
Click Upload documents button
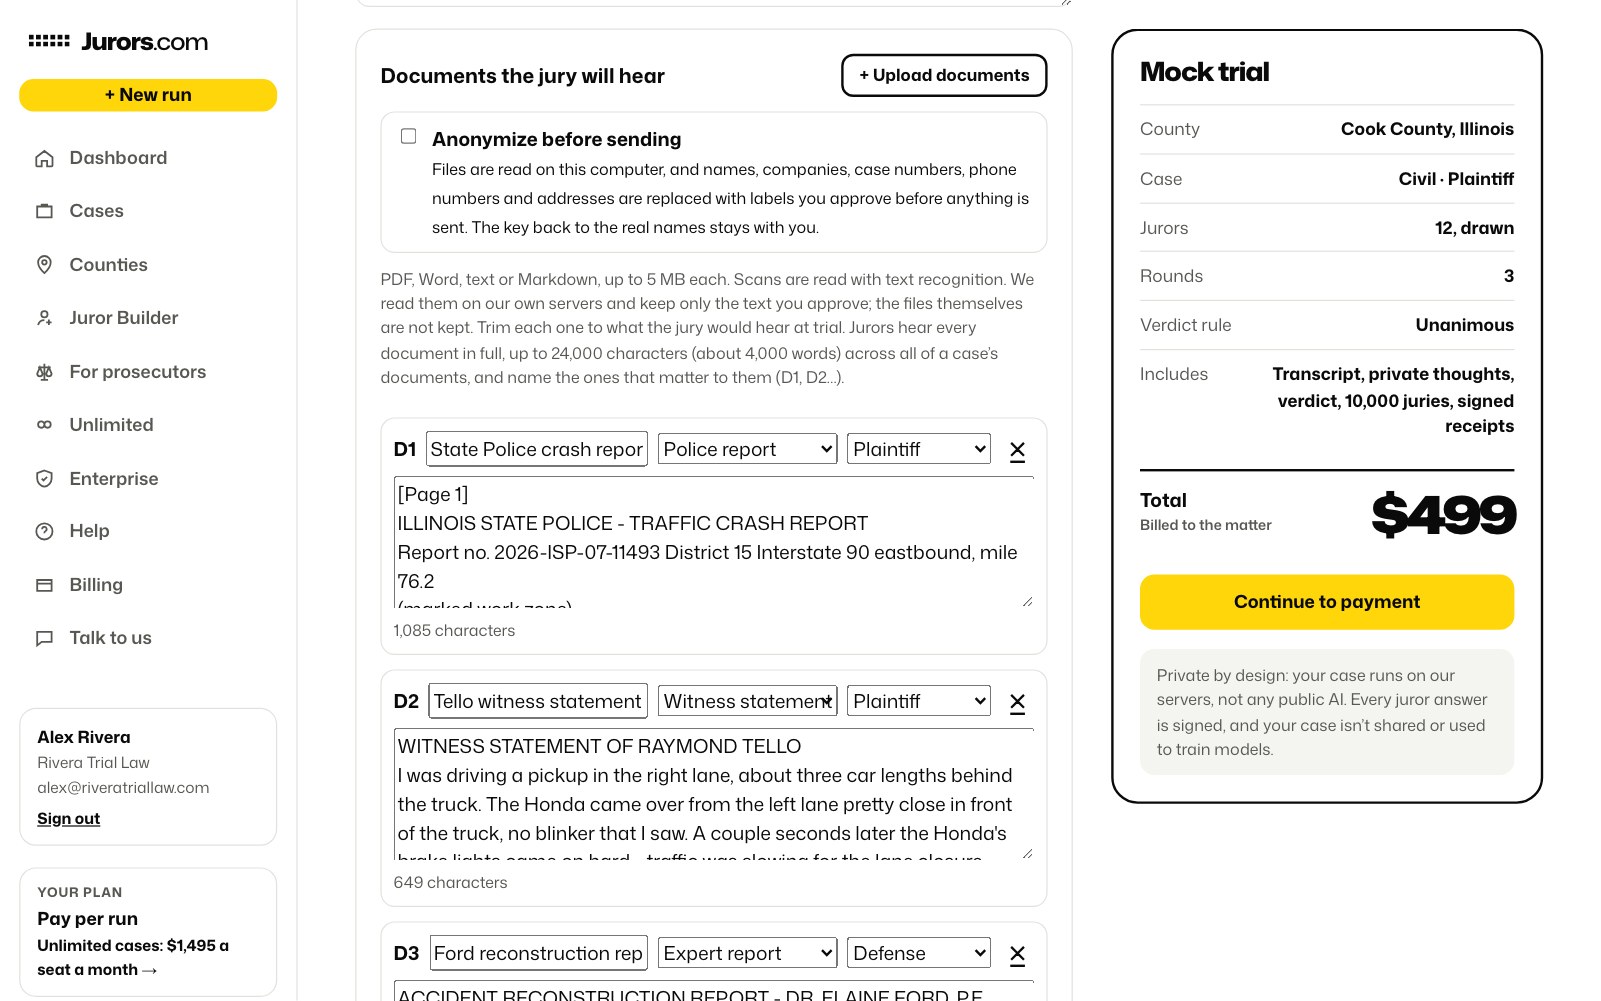pyautogui.click(x=944, y=75)
